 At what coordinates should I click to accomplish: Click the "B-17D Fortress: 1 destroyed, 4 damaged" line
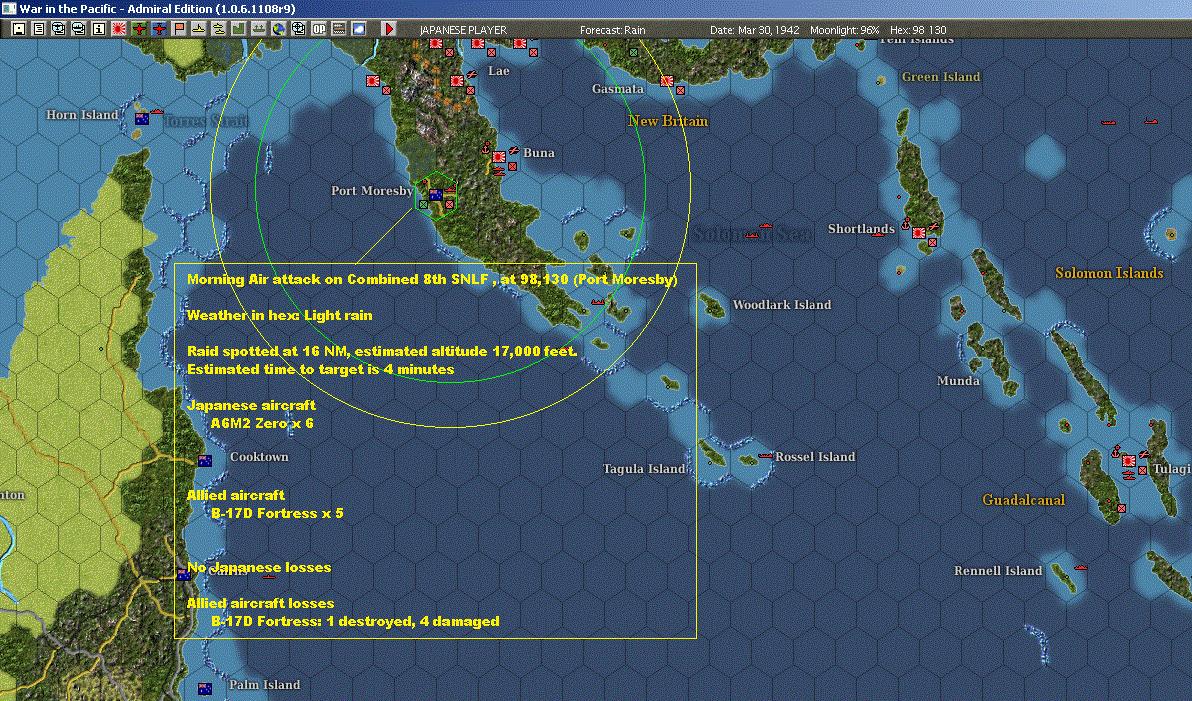(x=356, y=621)
